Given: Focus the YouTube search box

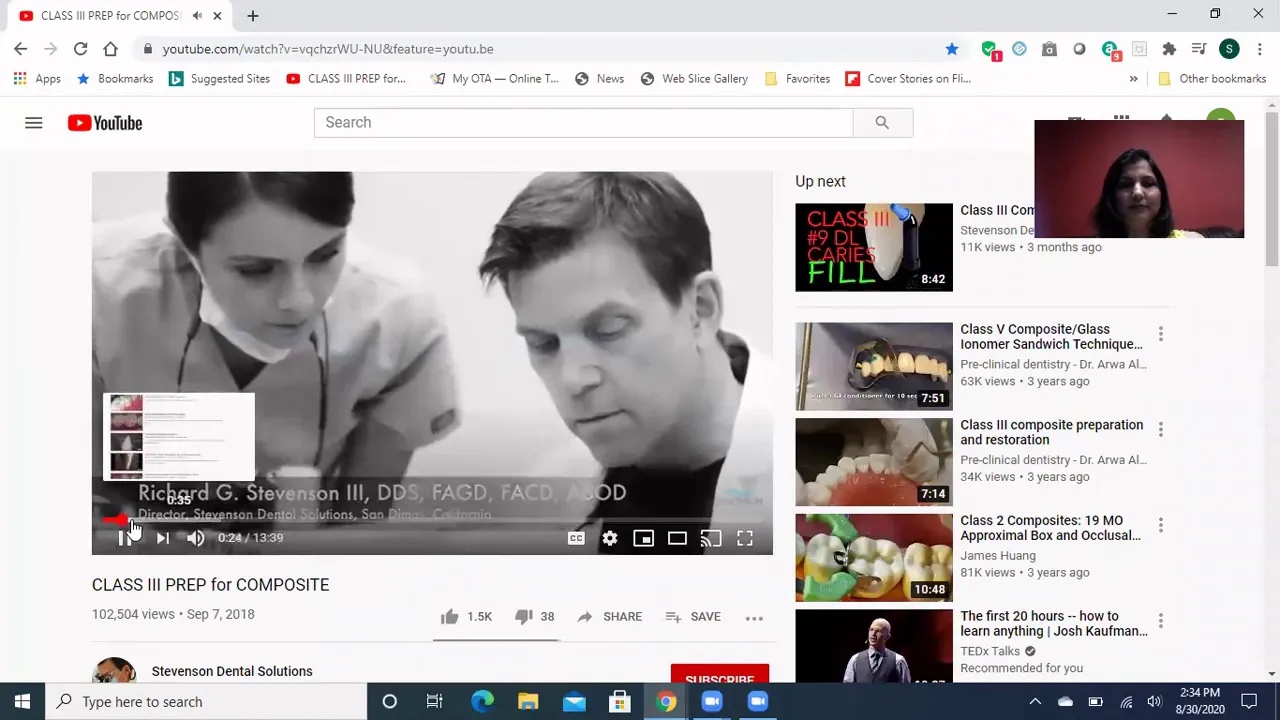Looking at the screenshot, I should (x=583, y=122).
